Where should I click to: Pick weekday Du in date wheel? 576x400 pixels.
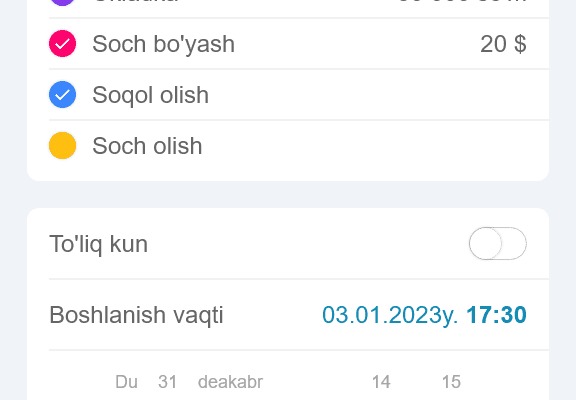coord(126,382)
